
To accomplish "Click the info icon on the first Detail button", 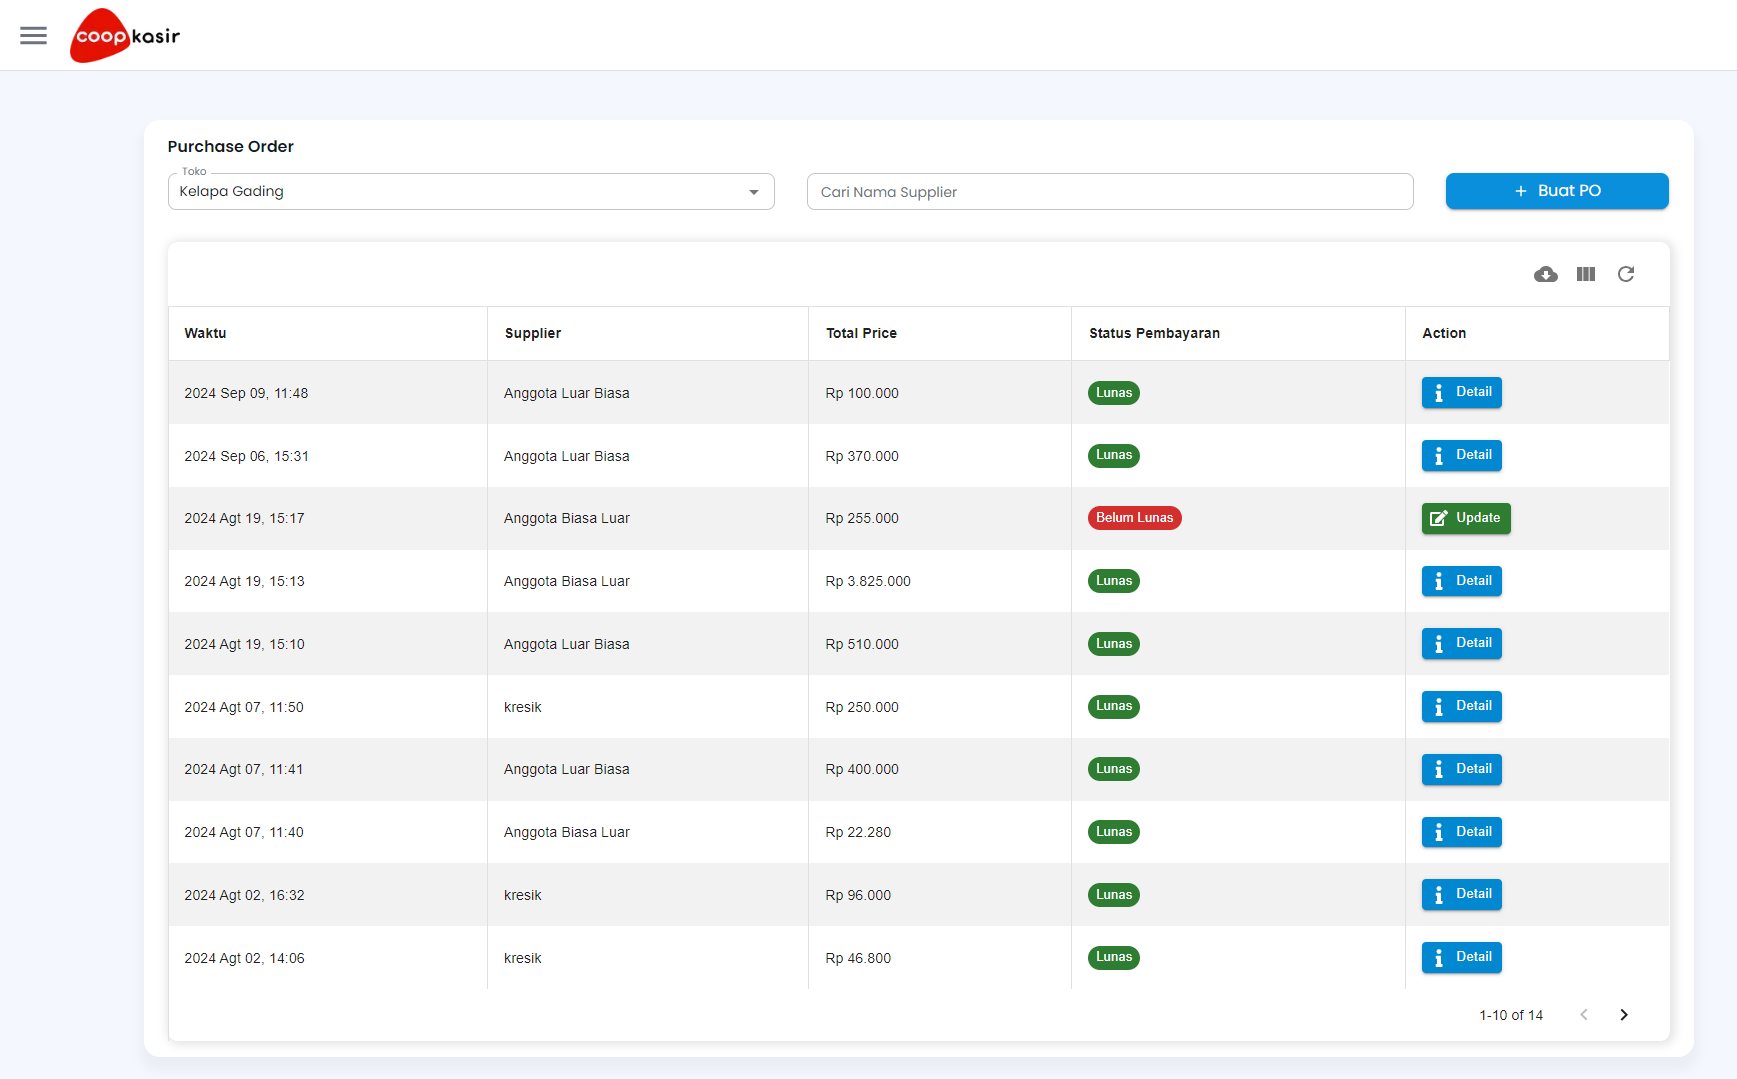I will pos(1440,392).
